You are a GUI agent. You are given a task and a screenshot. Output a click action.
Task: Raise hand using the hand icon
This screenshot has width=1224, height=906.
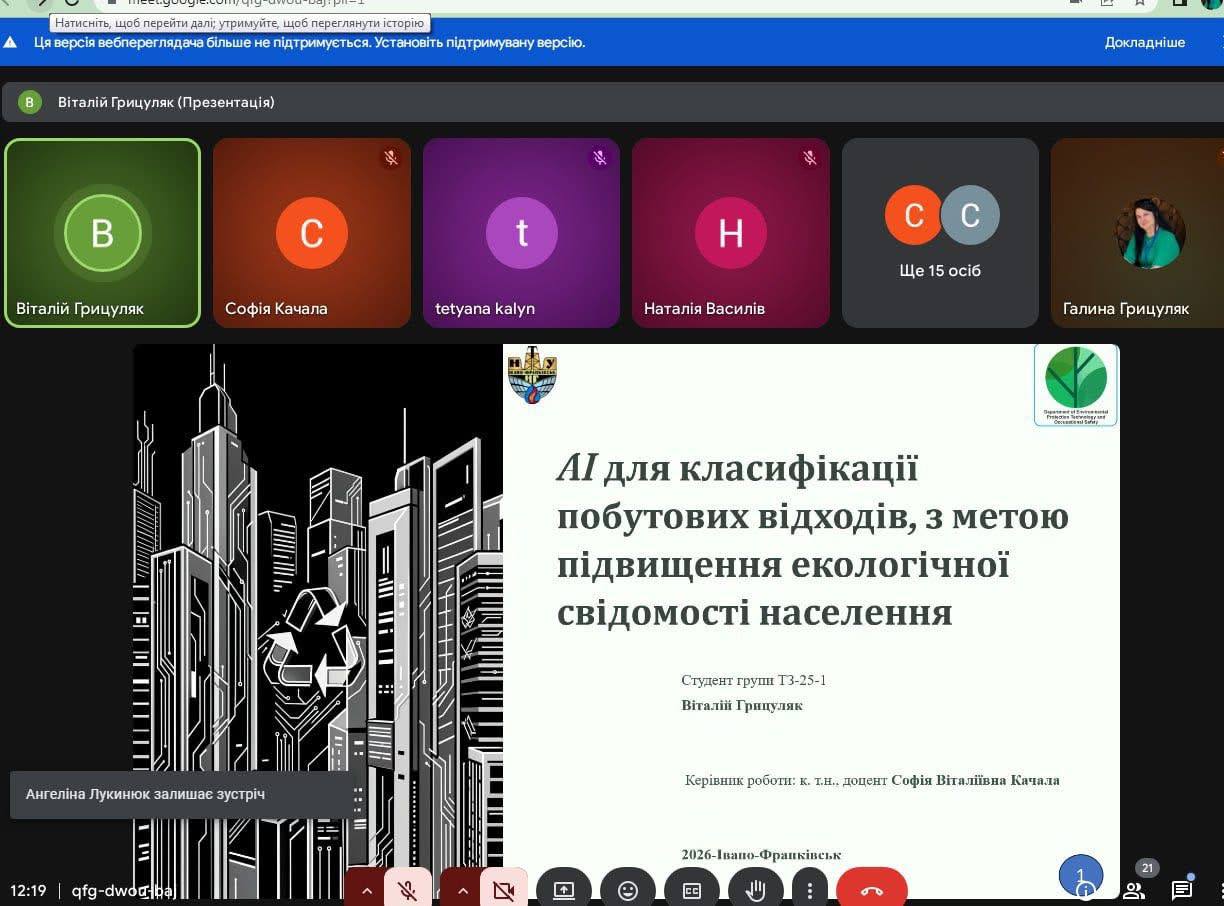[756, 889]
